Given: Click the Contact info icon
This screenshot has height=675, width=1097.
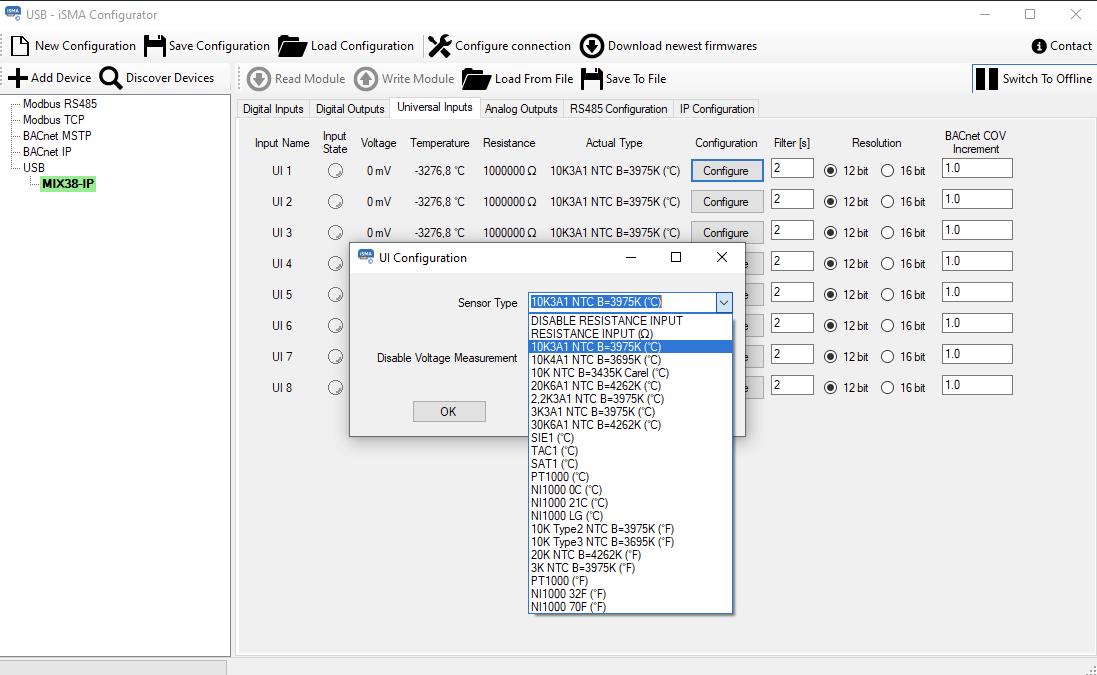Looking at the screenshot, I should pyautogui.click(x=1040, y=46).
